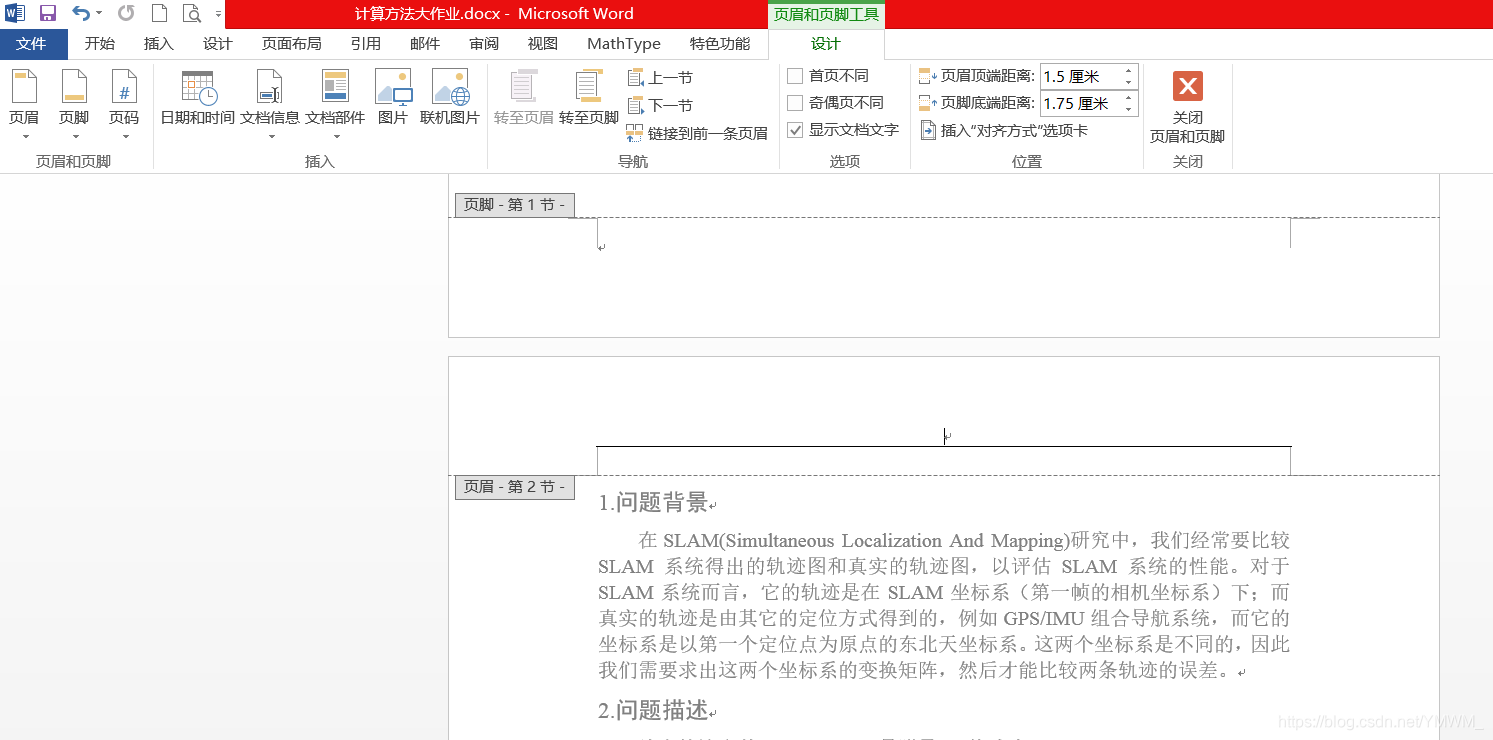This screenshot has height=740, width=1493.
Task: Click the 页眉顶端距离 value field
Action: click(x=1081, y=76)
